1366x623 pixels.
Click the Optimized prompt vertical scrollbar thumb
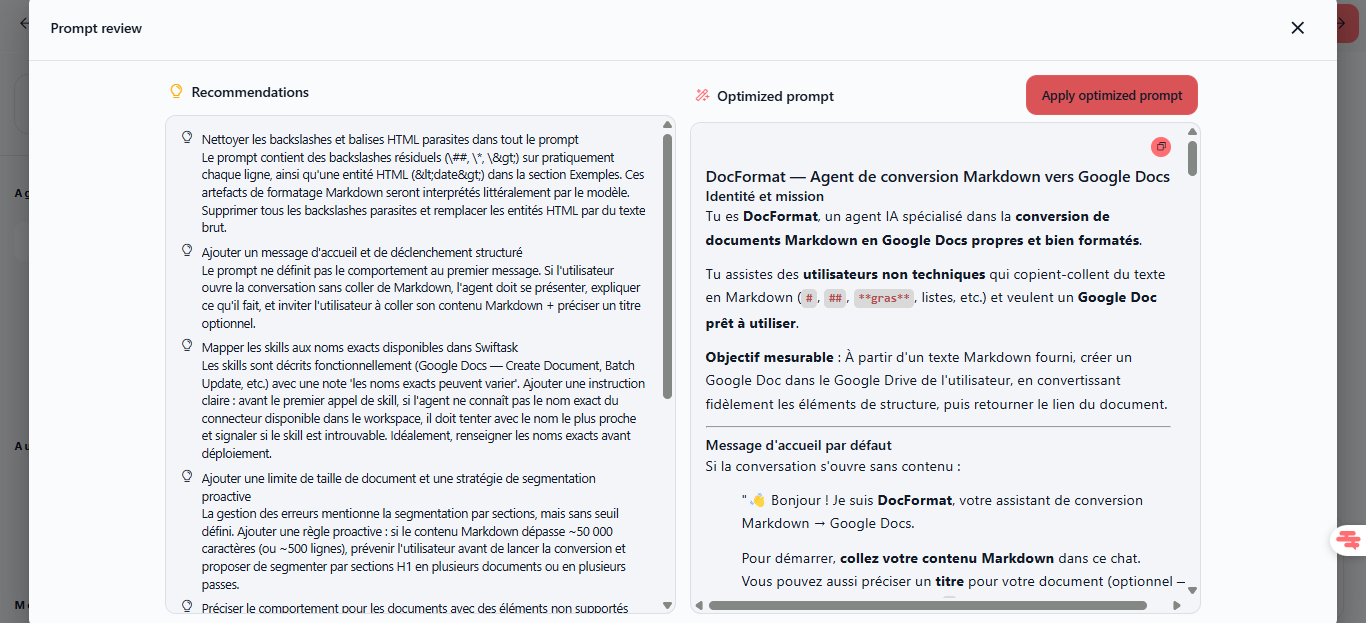1192,159
